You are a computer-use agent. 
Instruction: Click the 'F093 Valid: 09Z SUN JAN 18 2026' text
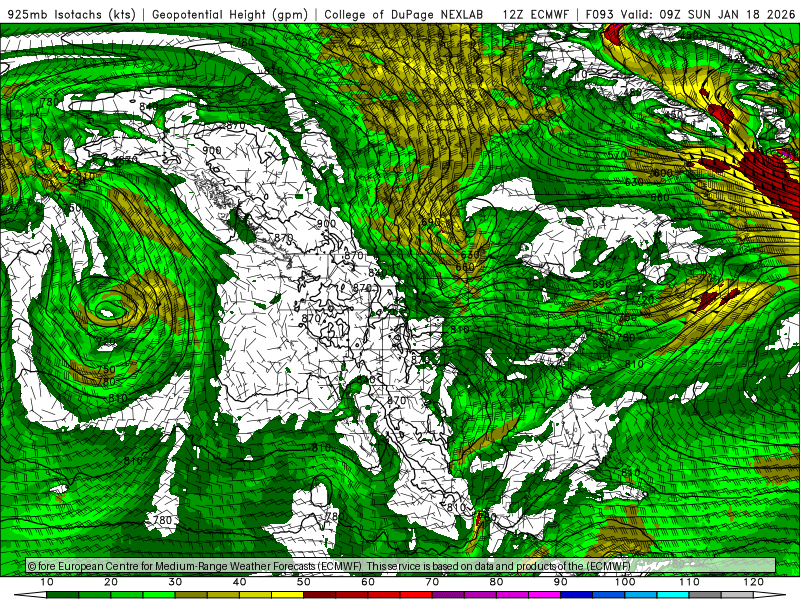click(x=690, y=14)
